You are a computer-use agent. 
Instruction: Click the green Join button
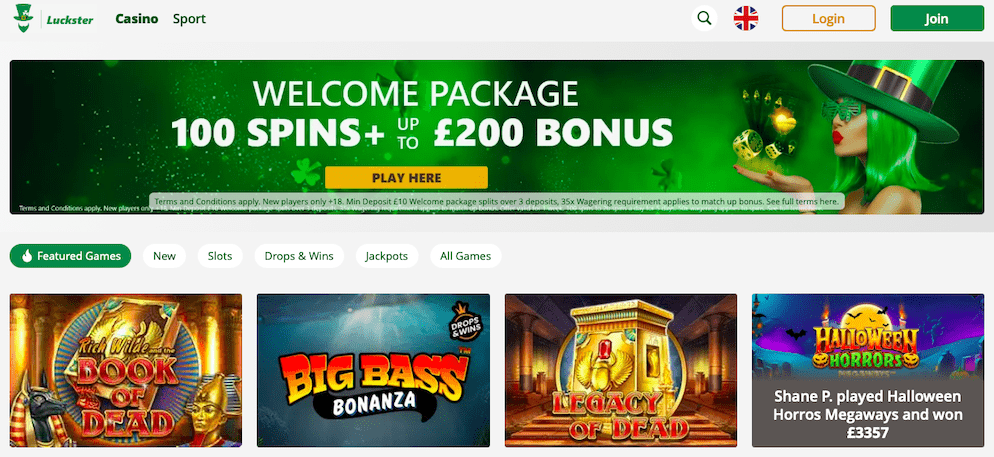[x=937, y=18]
